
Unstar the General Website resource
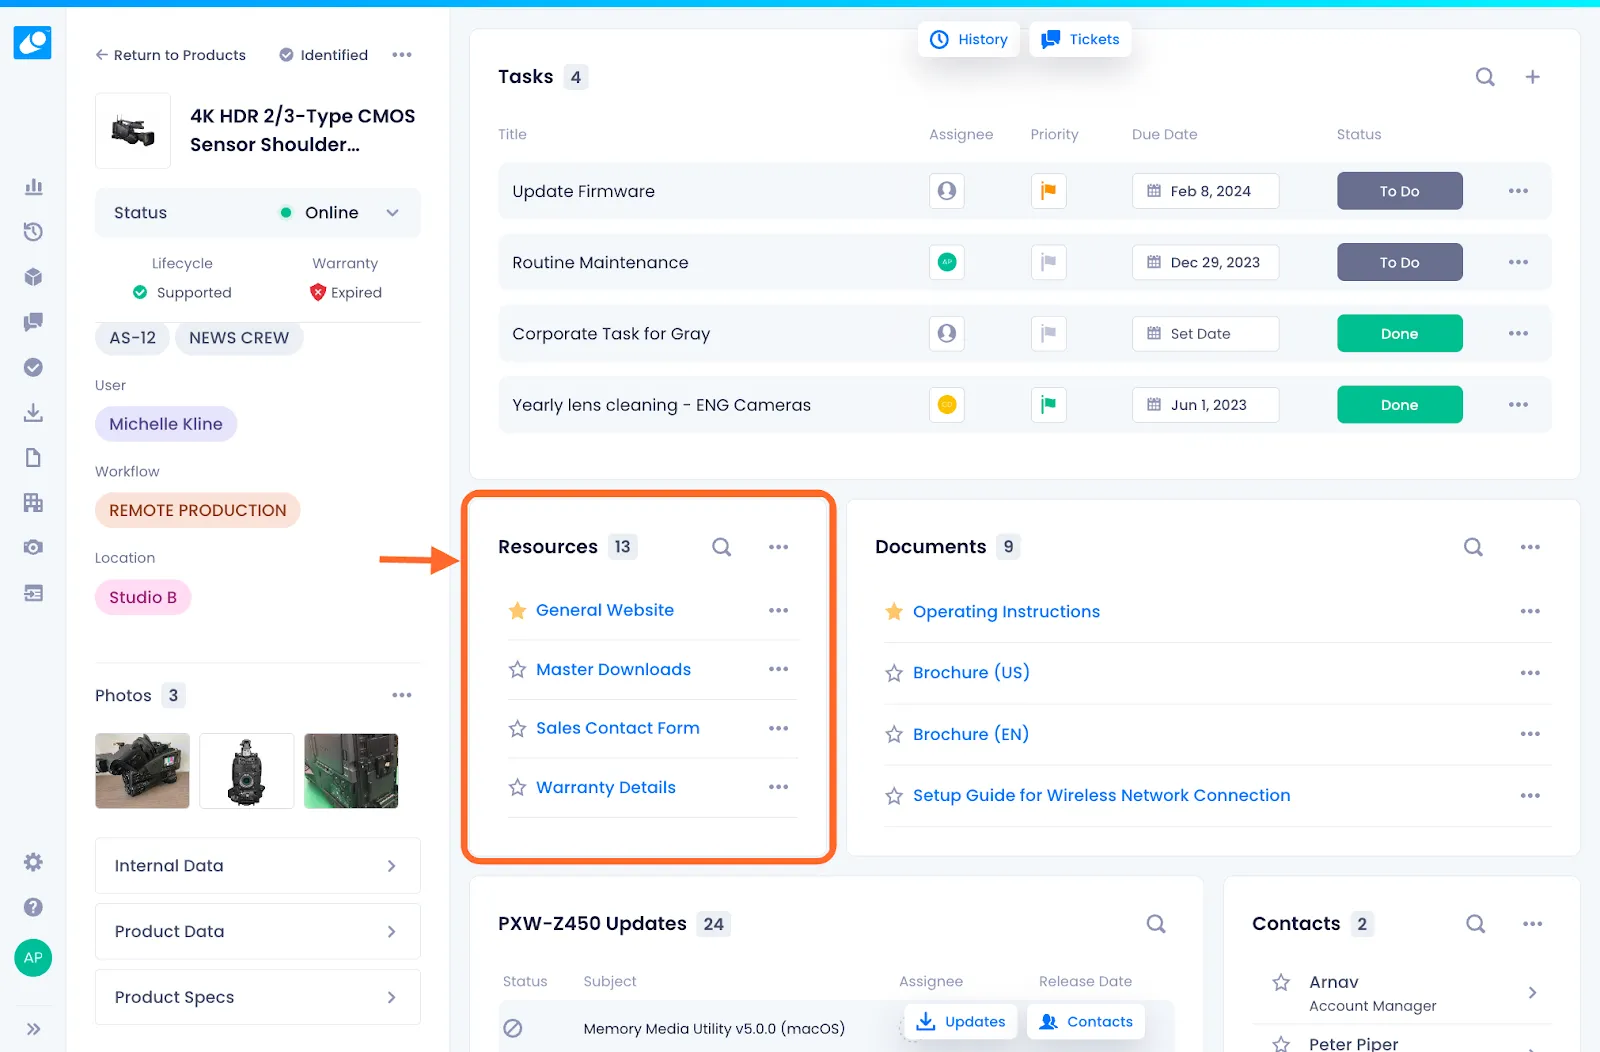pos(517,610)
